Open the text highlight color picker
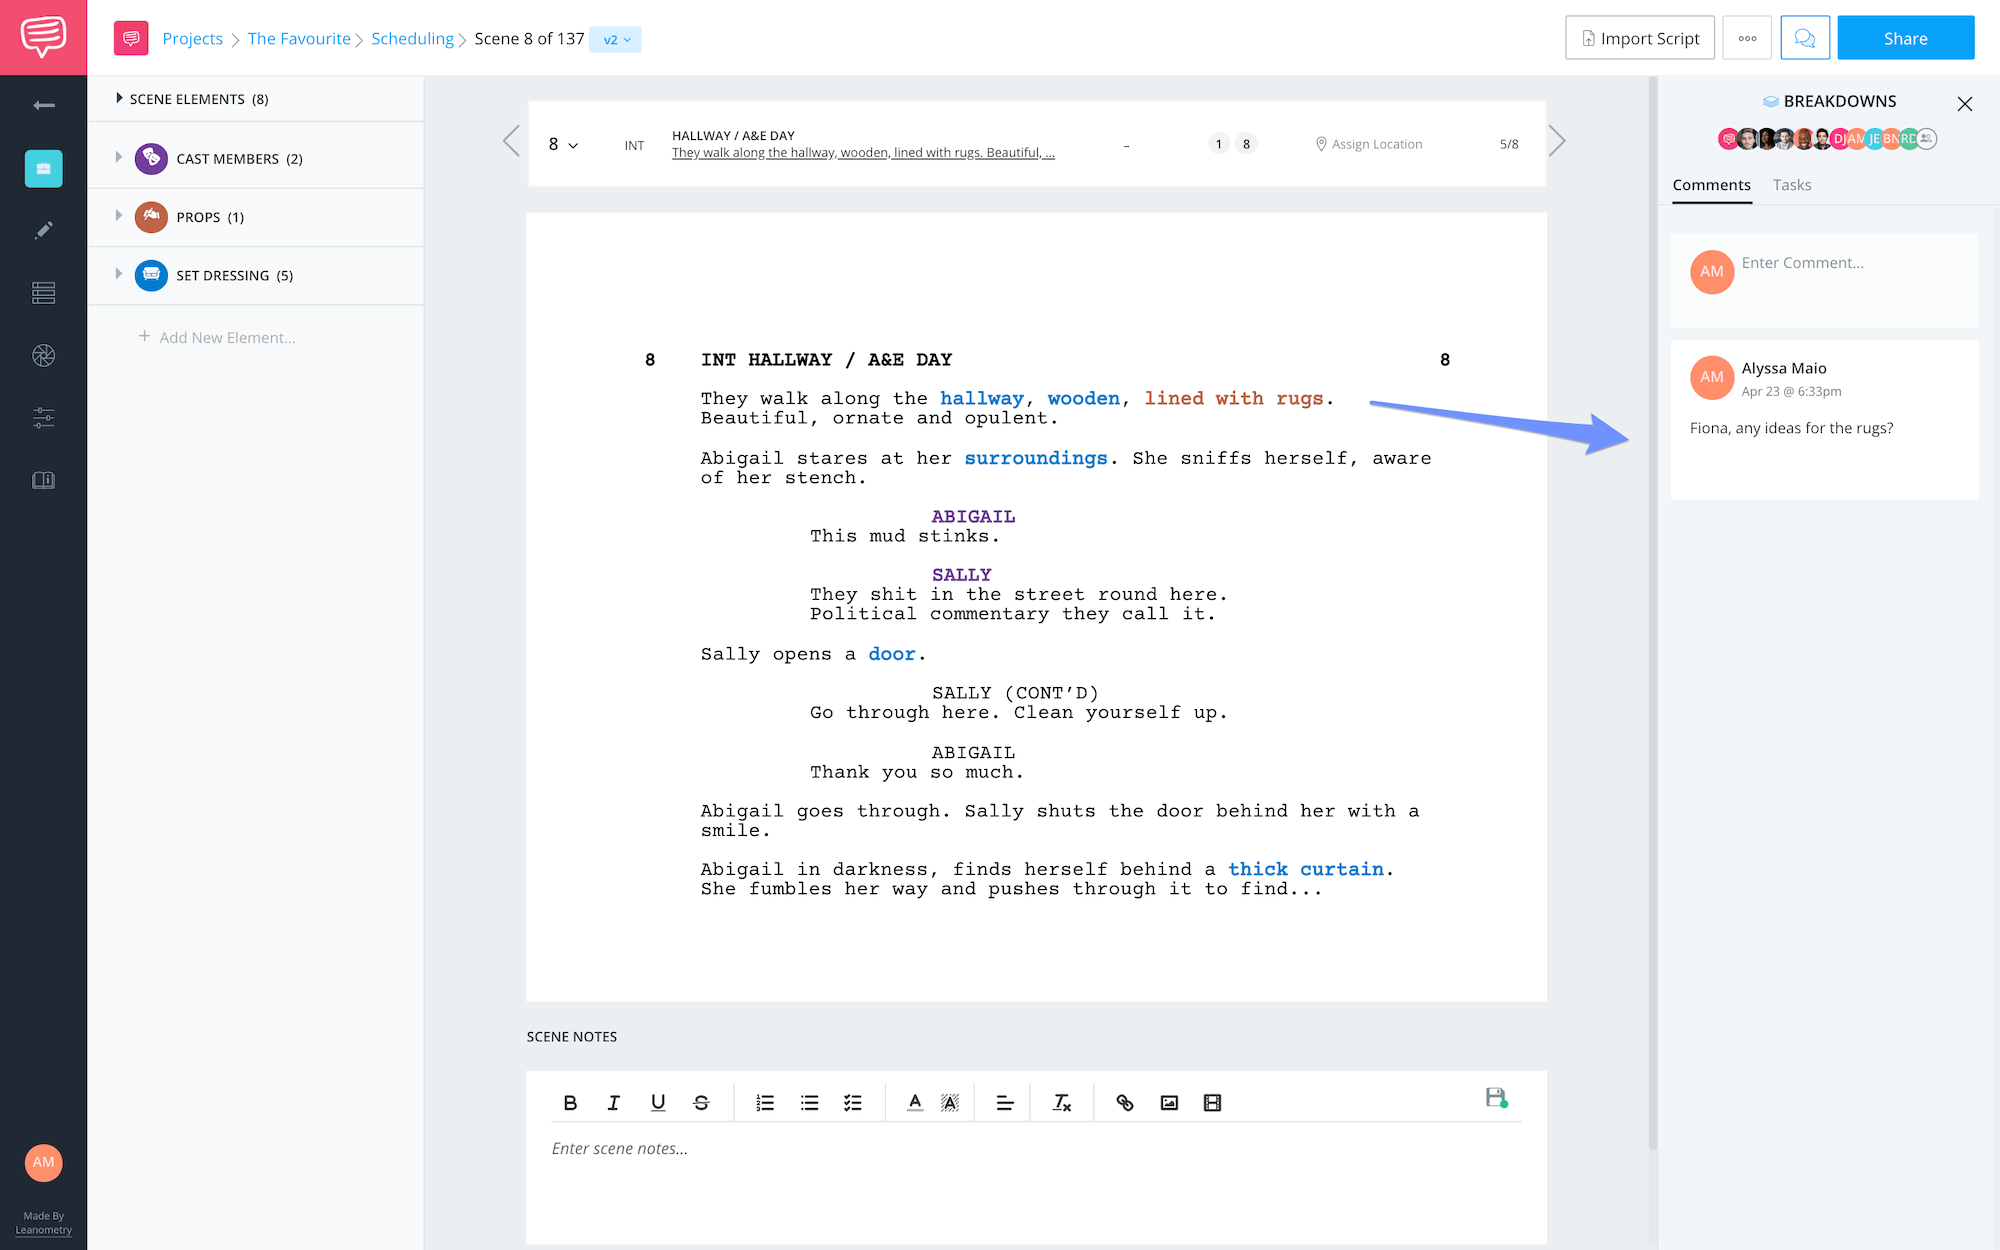The image size is (2000, 1250). (x=950, y=1102)
